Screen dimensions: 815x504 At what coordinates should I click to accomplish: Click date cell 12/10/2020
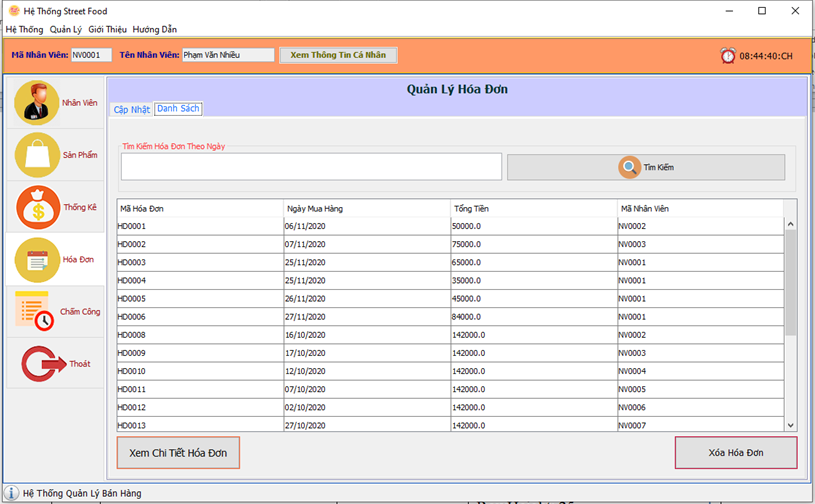pyautogui.click(x=367, y=371)
